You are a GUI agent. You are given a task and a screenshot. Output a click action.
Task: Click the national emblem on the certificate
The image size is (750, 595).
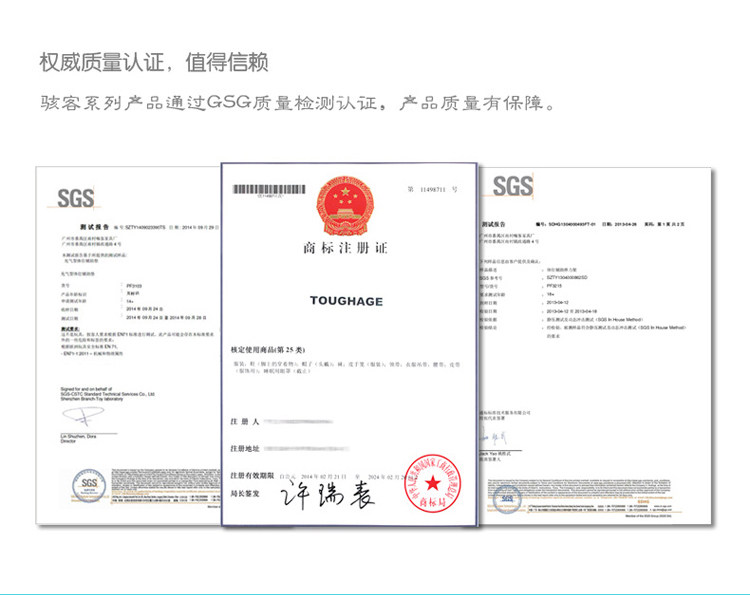pyautogui.click(x=345, y=205)
